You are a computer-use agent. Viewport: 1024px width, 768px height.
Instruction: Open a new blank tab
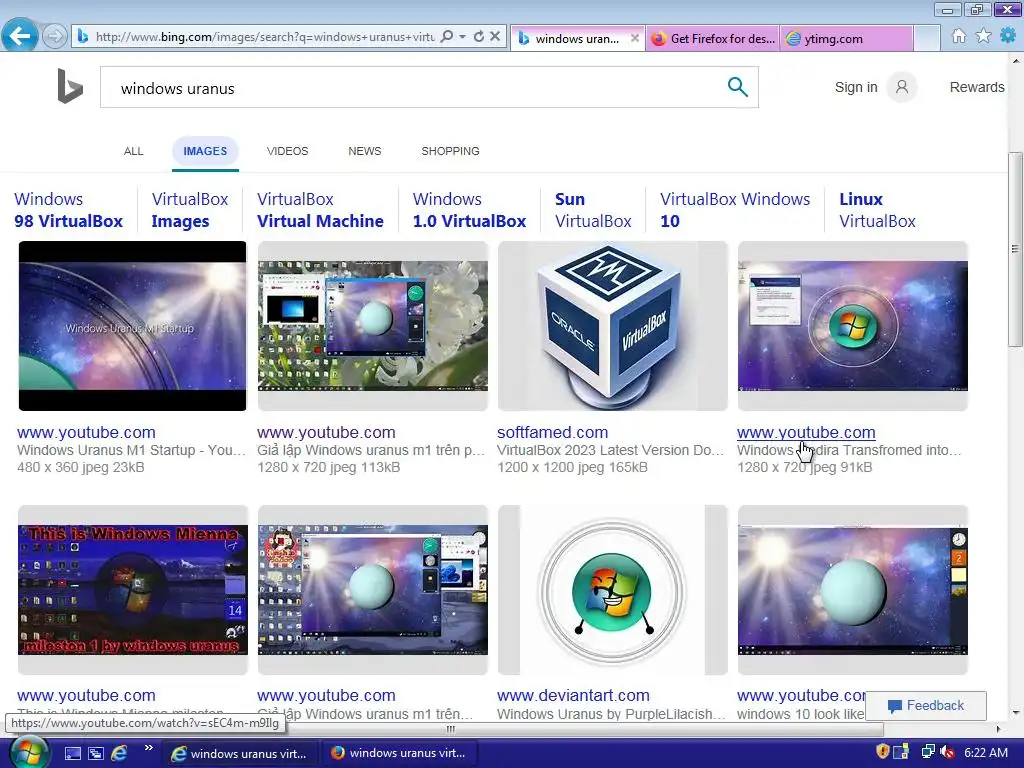point(927,39)
